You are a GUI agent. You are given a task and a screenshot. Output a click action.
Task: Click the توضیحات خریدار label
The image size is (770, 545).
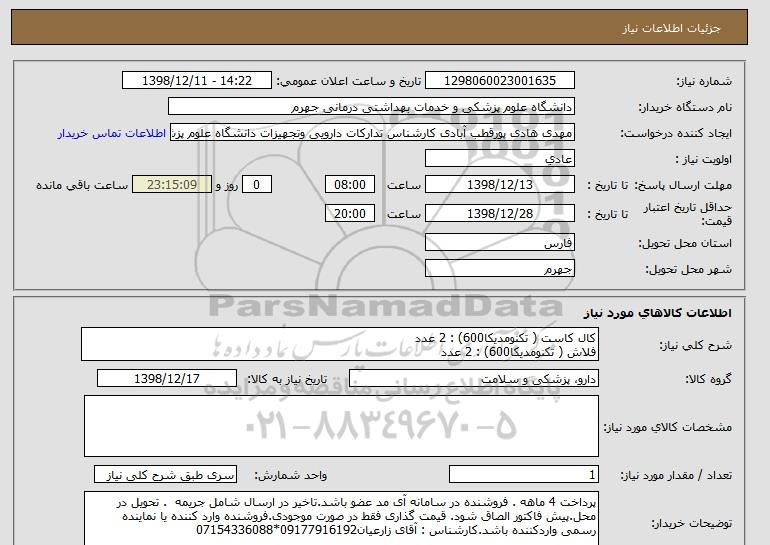[692, 523]
